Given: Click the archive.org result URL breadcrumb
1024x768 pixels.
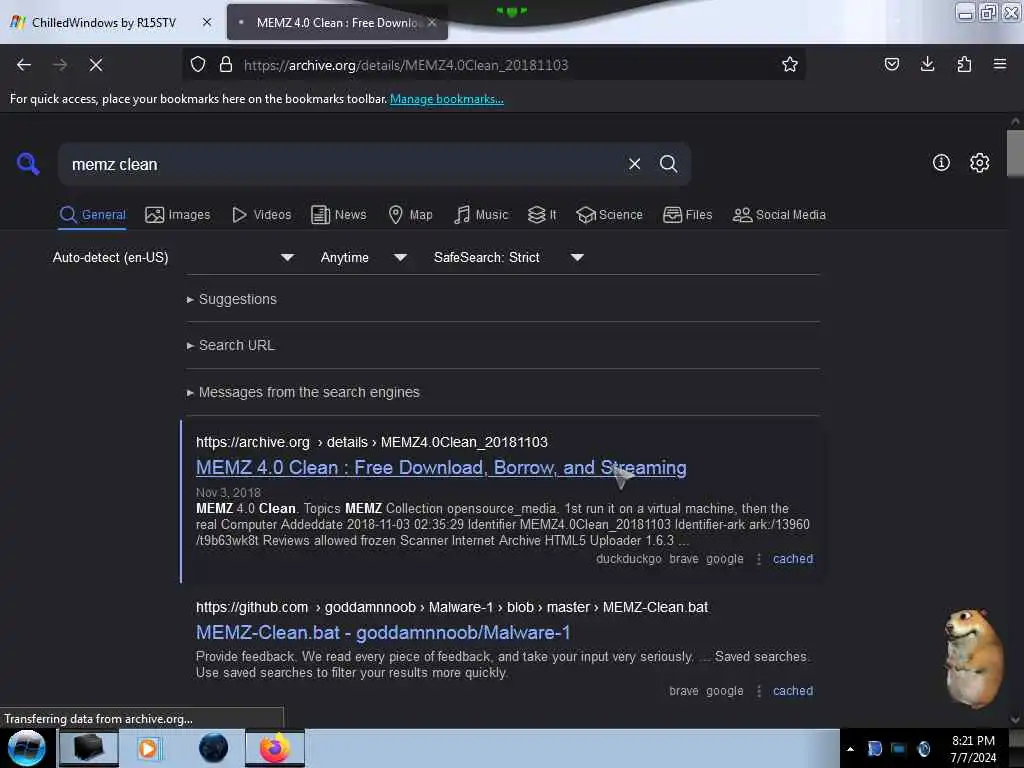Looking at the screenshot, I should (x=372, y=442).
